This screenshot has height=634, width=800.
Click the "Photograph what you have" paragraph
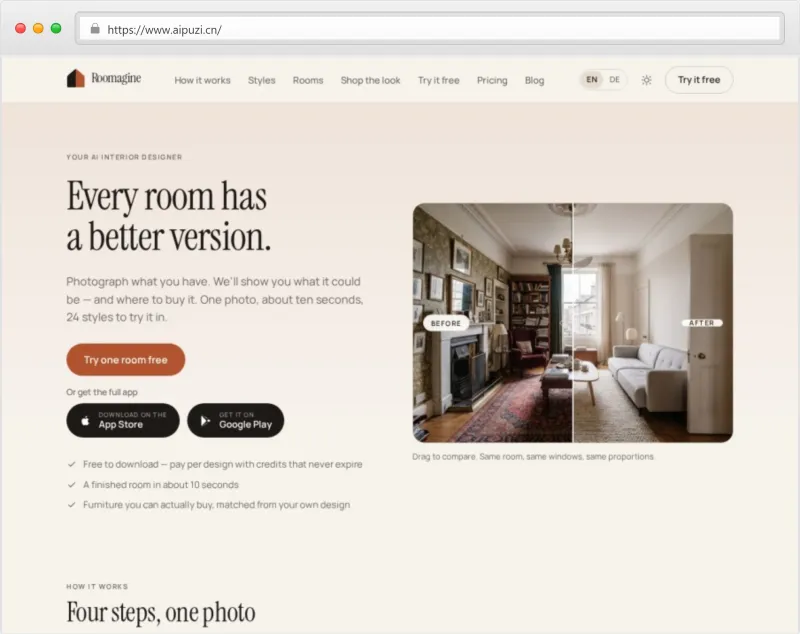click(x=215, y=299)
